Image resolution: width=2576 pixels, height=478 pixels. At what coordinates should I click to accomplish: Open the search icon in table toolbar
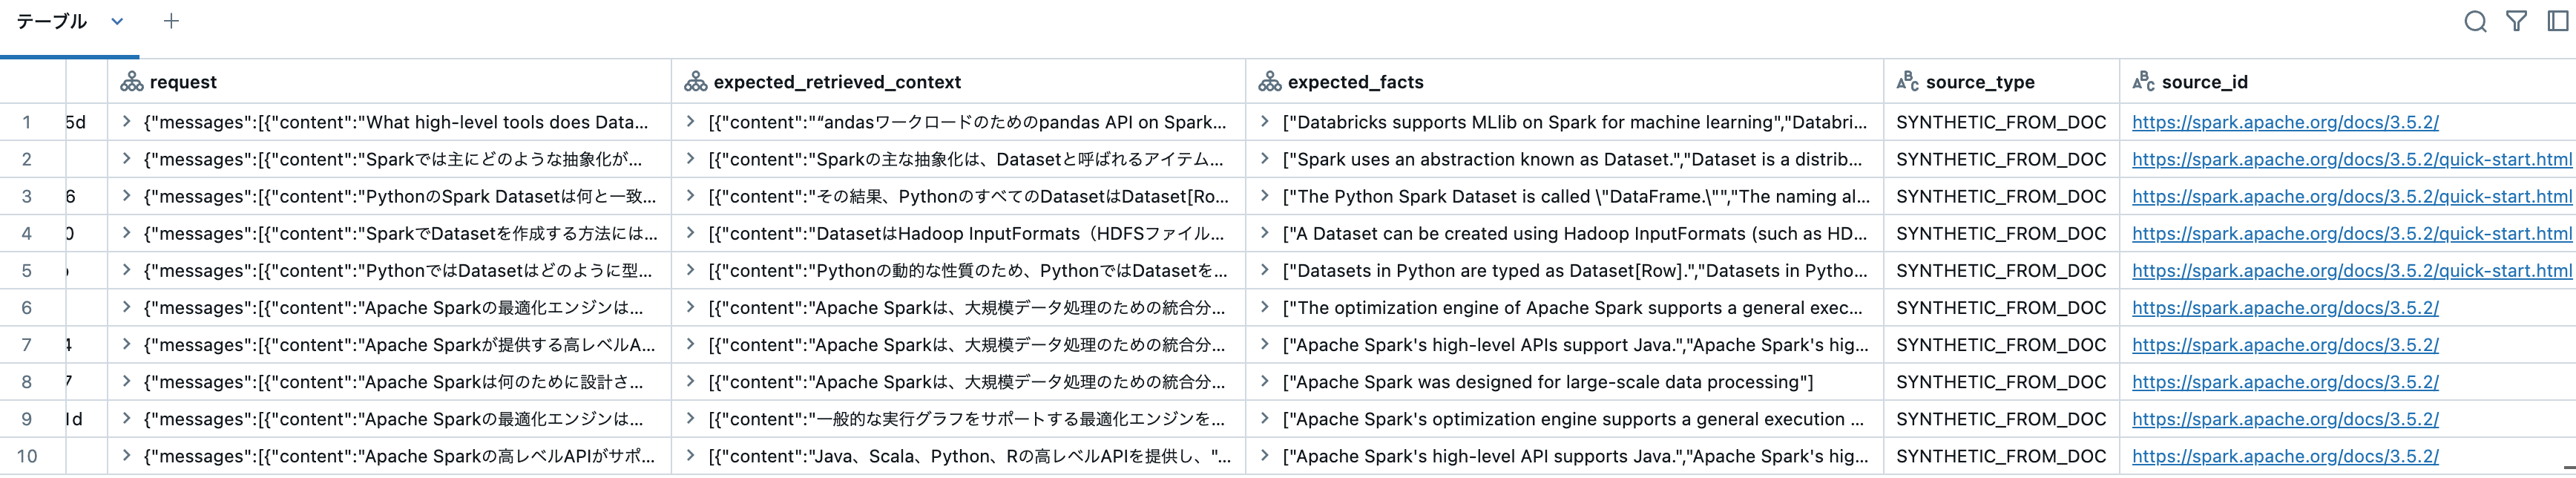click(x=2475, y=22)
